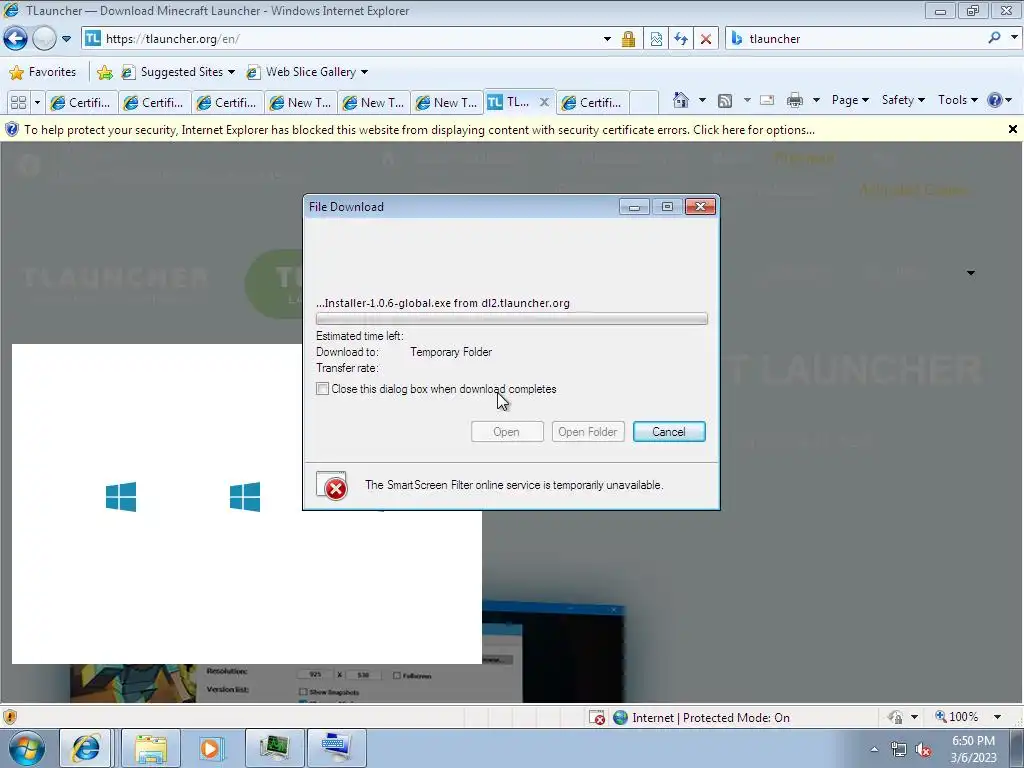Click the network tray icon
This screenshot has width=1024, height=768.
[x=899, y=749]
